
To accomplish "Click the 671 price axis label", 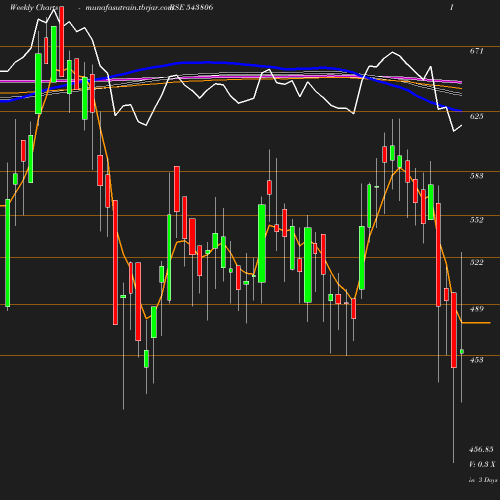I will [476, 51].
